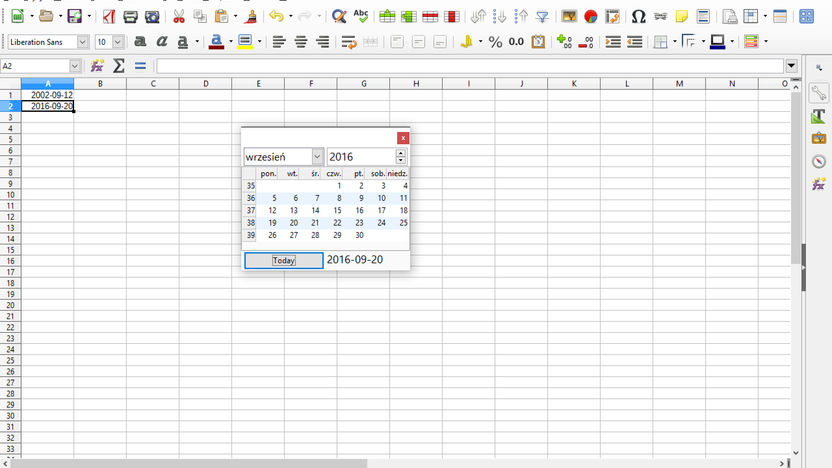Delete rows icon
This screenshot has width=832, height=468.
[x=430, y=16]
